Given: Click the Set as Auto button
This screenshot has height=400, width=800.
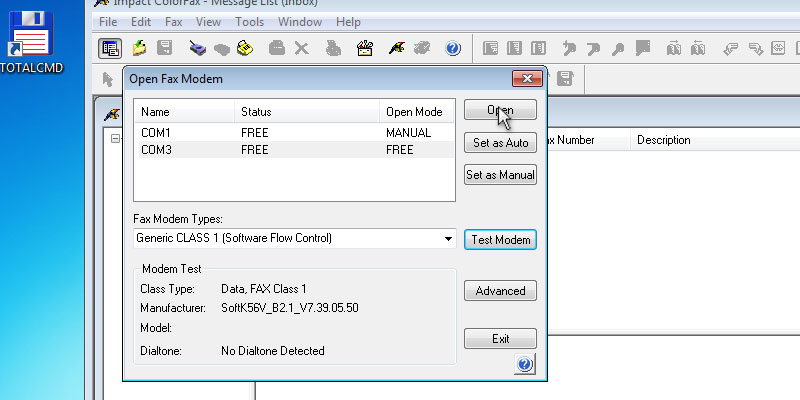Looking at the screenshot, I should pyautogui.click(x=500, y=143).
